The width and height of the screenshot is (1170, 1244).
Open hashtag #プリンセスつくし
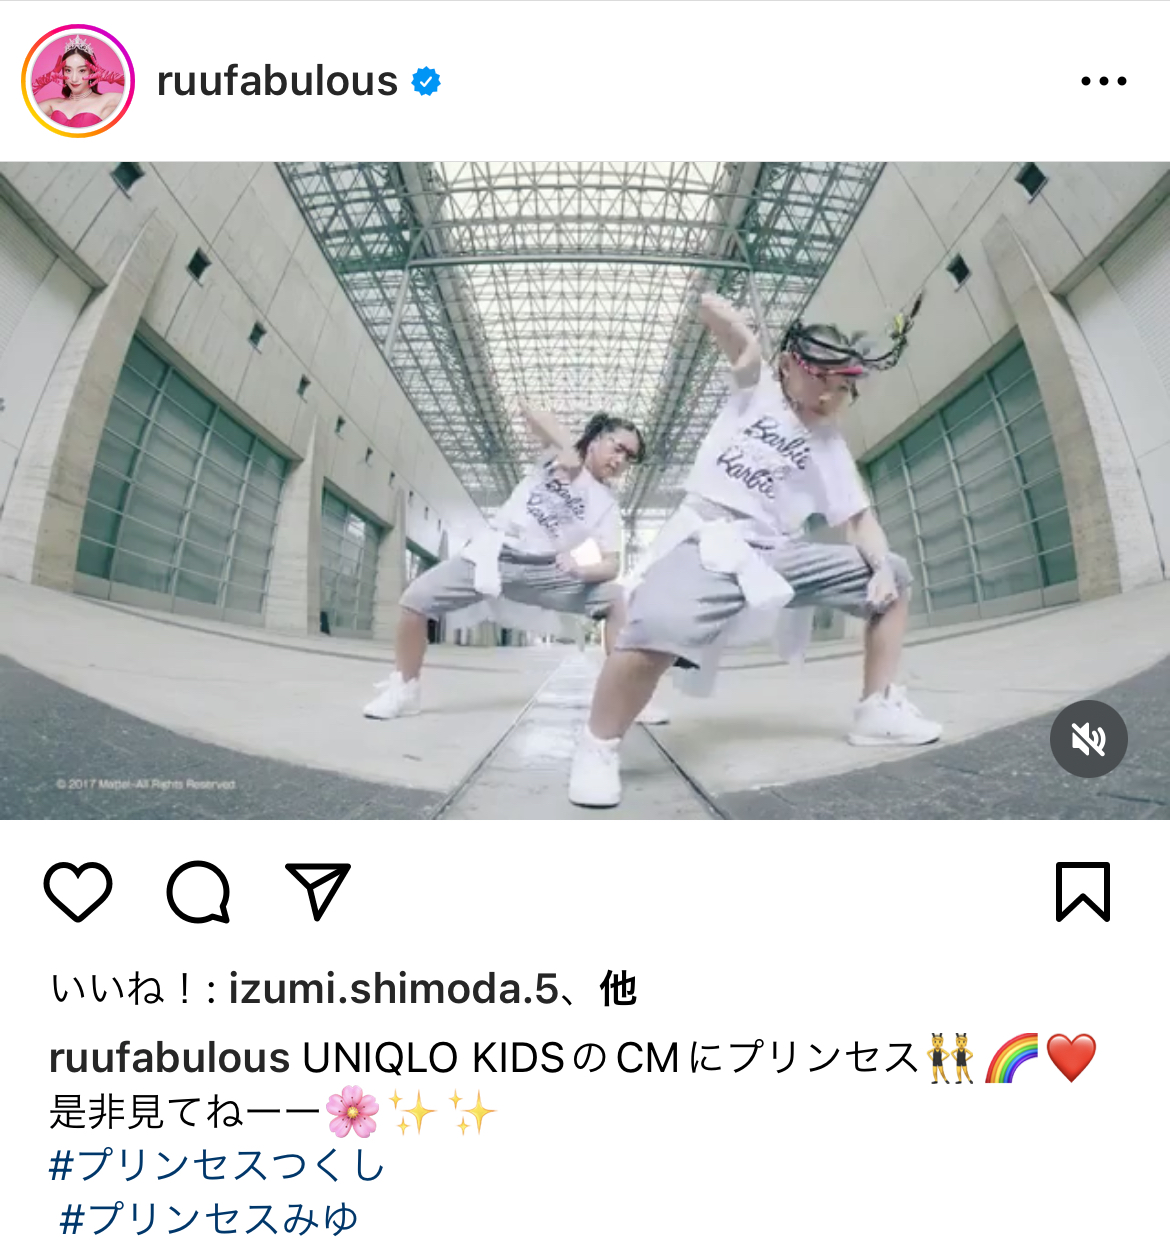pyautogui.click(x=217, y=1166)
